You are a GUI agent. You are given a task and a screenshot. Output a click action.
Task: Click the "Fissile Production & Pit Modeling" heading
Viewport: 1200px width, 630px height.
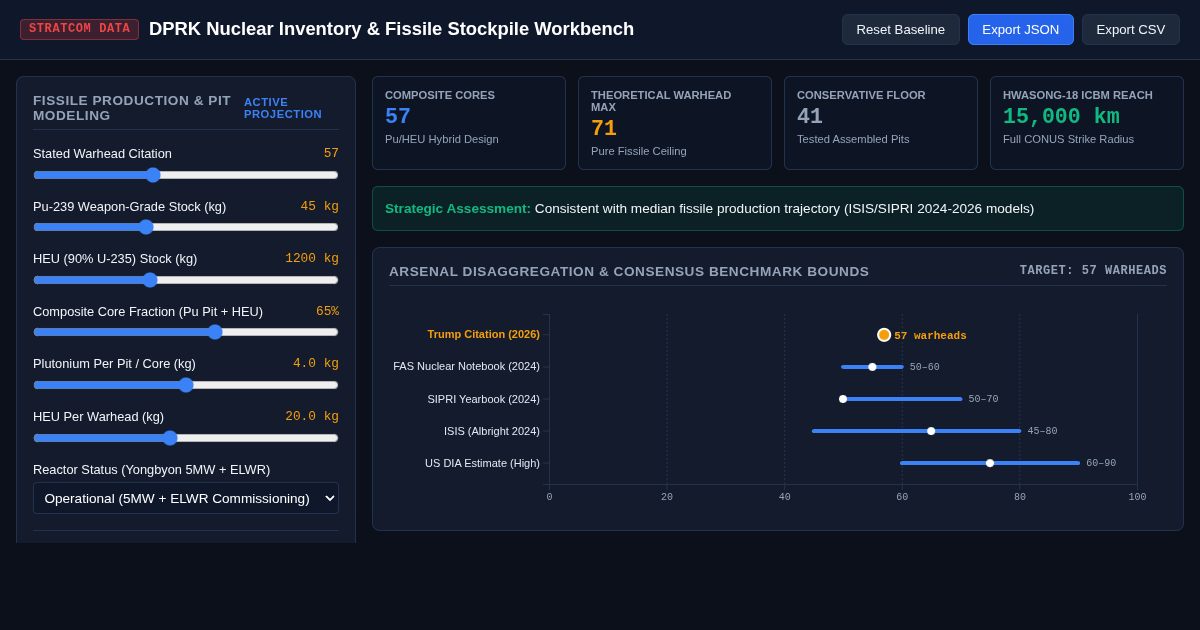pos(132,108)
